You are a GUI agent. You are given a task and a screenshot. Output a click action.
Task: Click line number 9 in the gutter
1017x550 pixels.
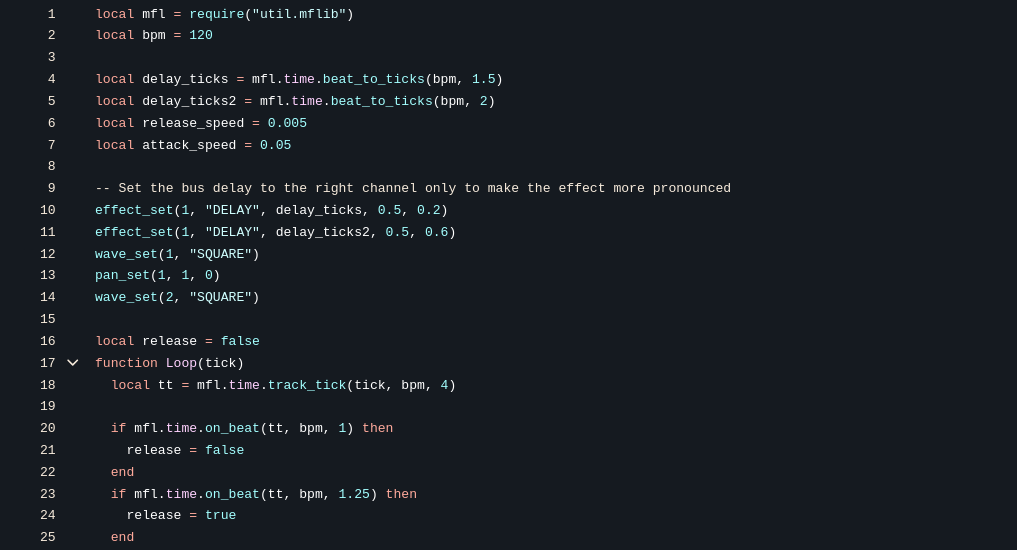click(x=51, y=188)
